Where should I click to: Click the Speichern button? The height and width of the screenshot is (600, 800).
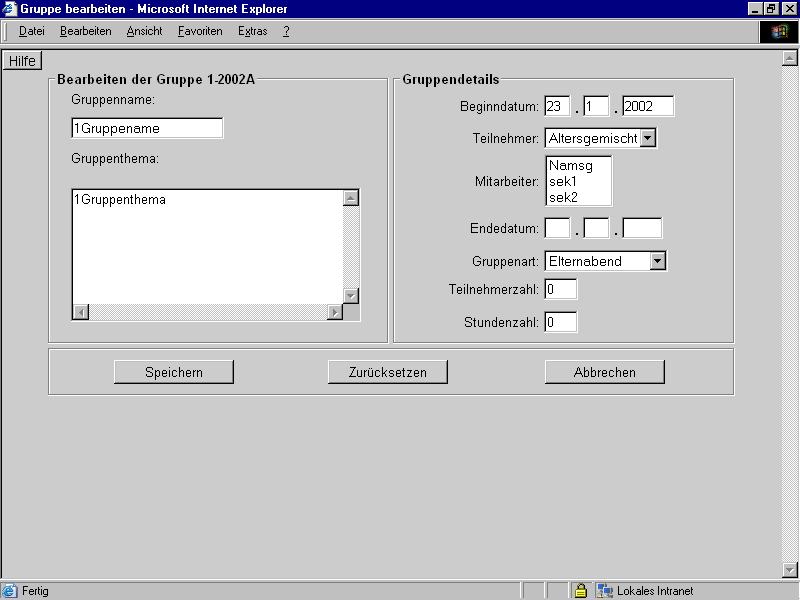click(x=173, y=371)
